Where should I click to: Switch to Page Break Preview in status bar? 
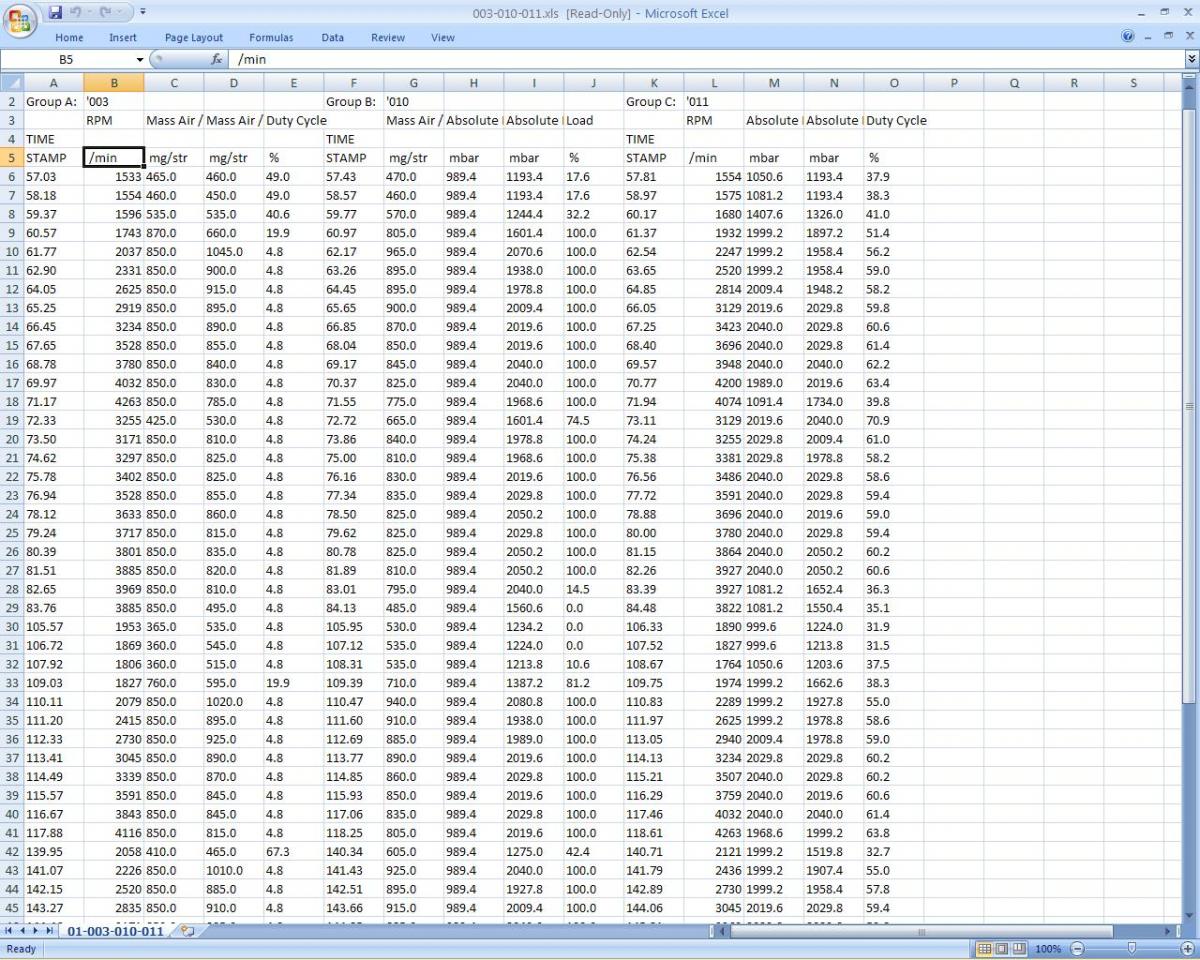point(1019,948)
